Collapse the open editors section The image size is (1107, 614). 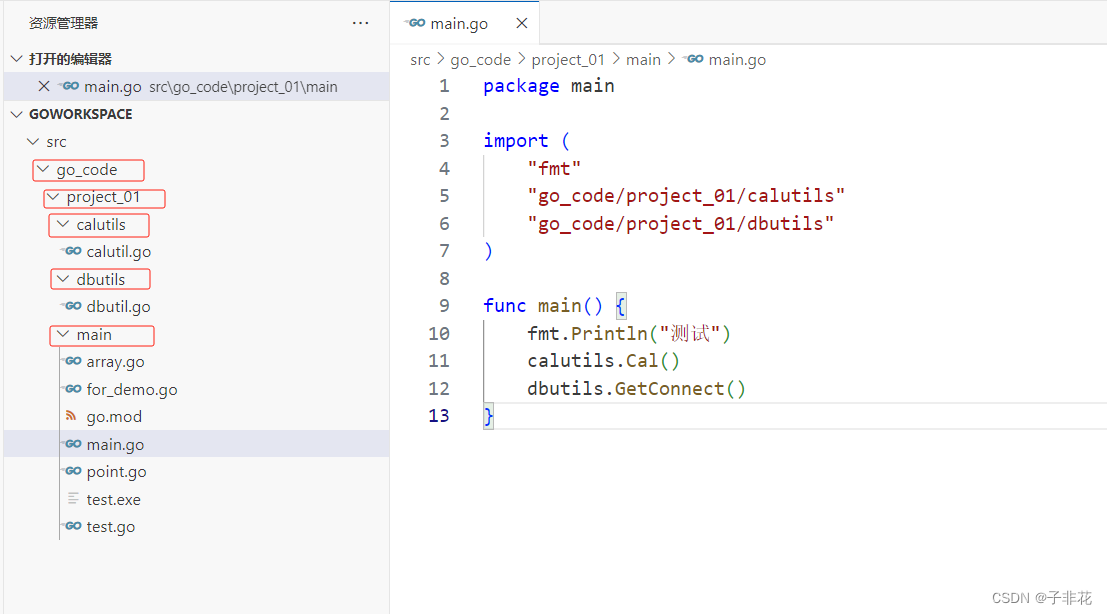tap(17, 59)
